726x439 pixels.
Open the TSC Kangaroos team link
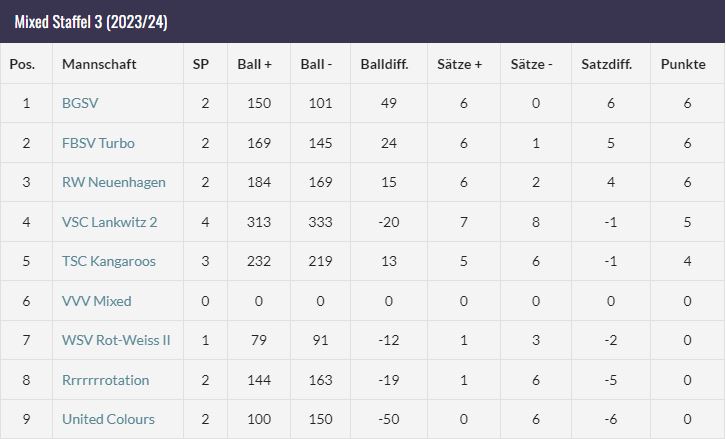[109, 261]
